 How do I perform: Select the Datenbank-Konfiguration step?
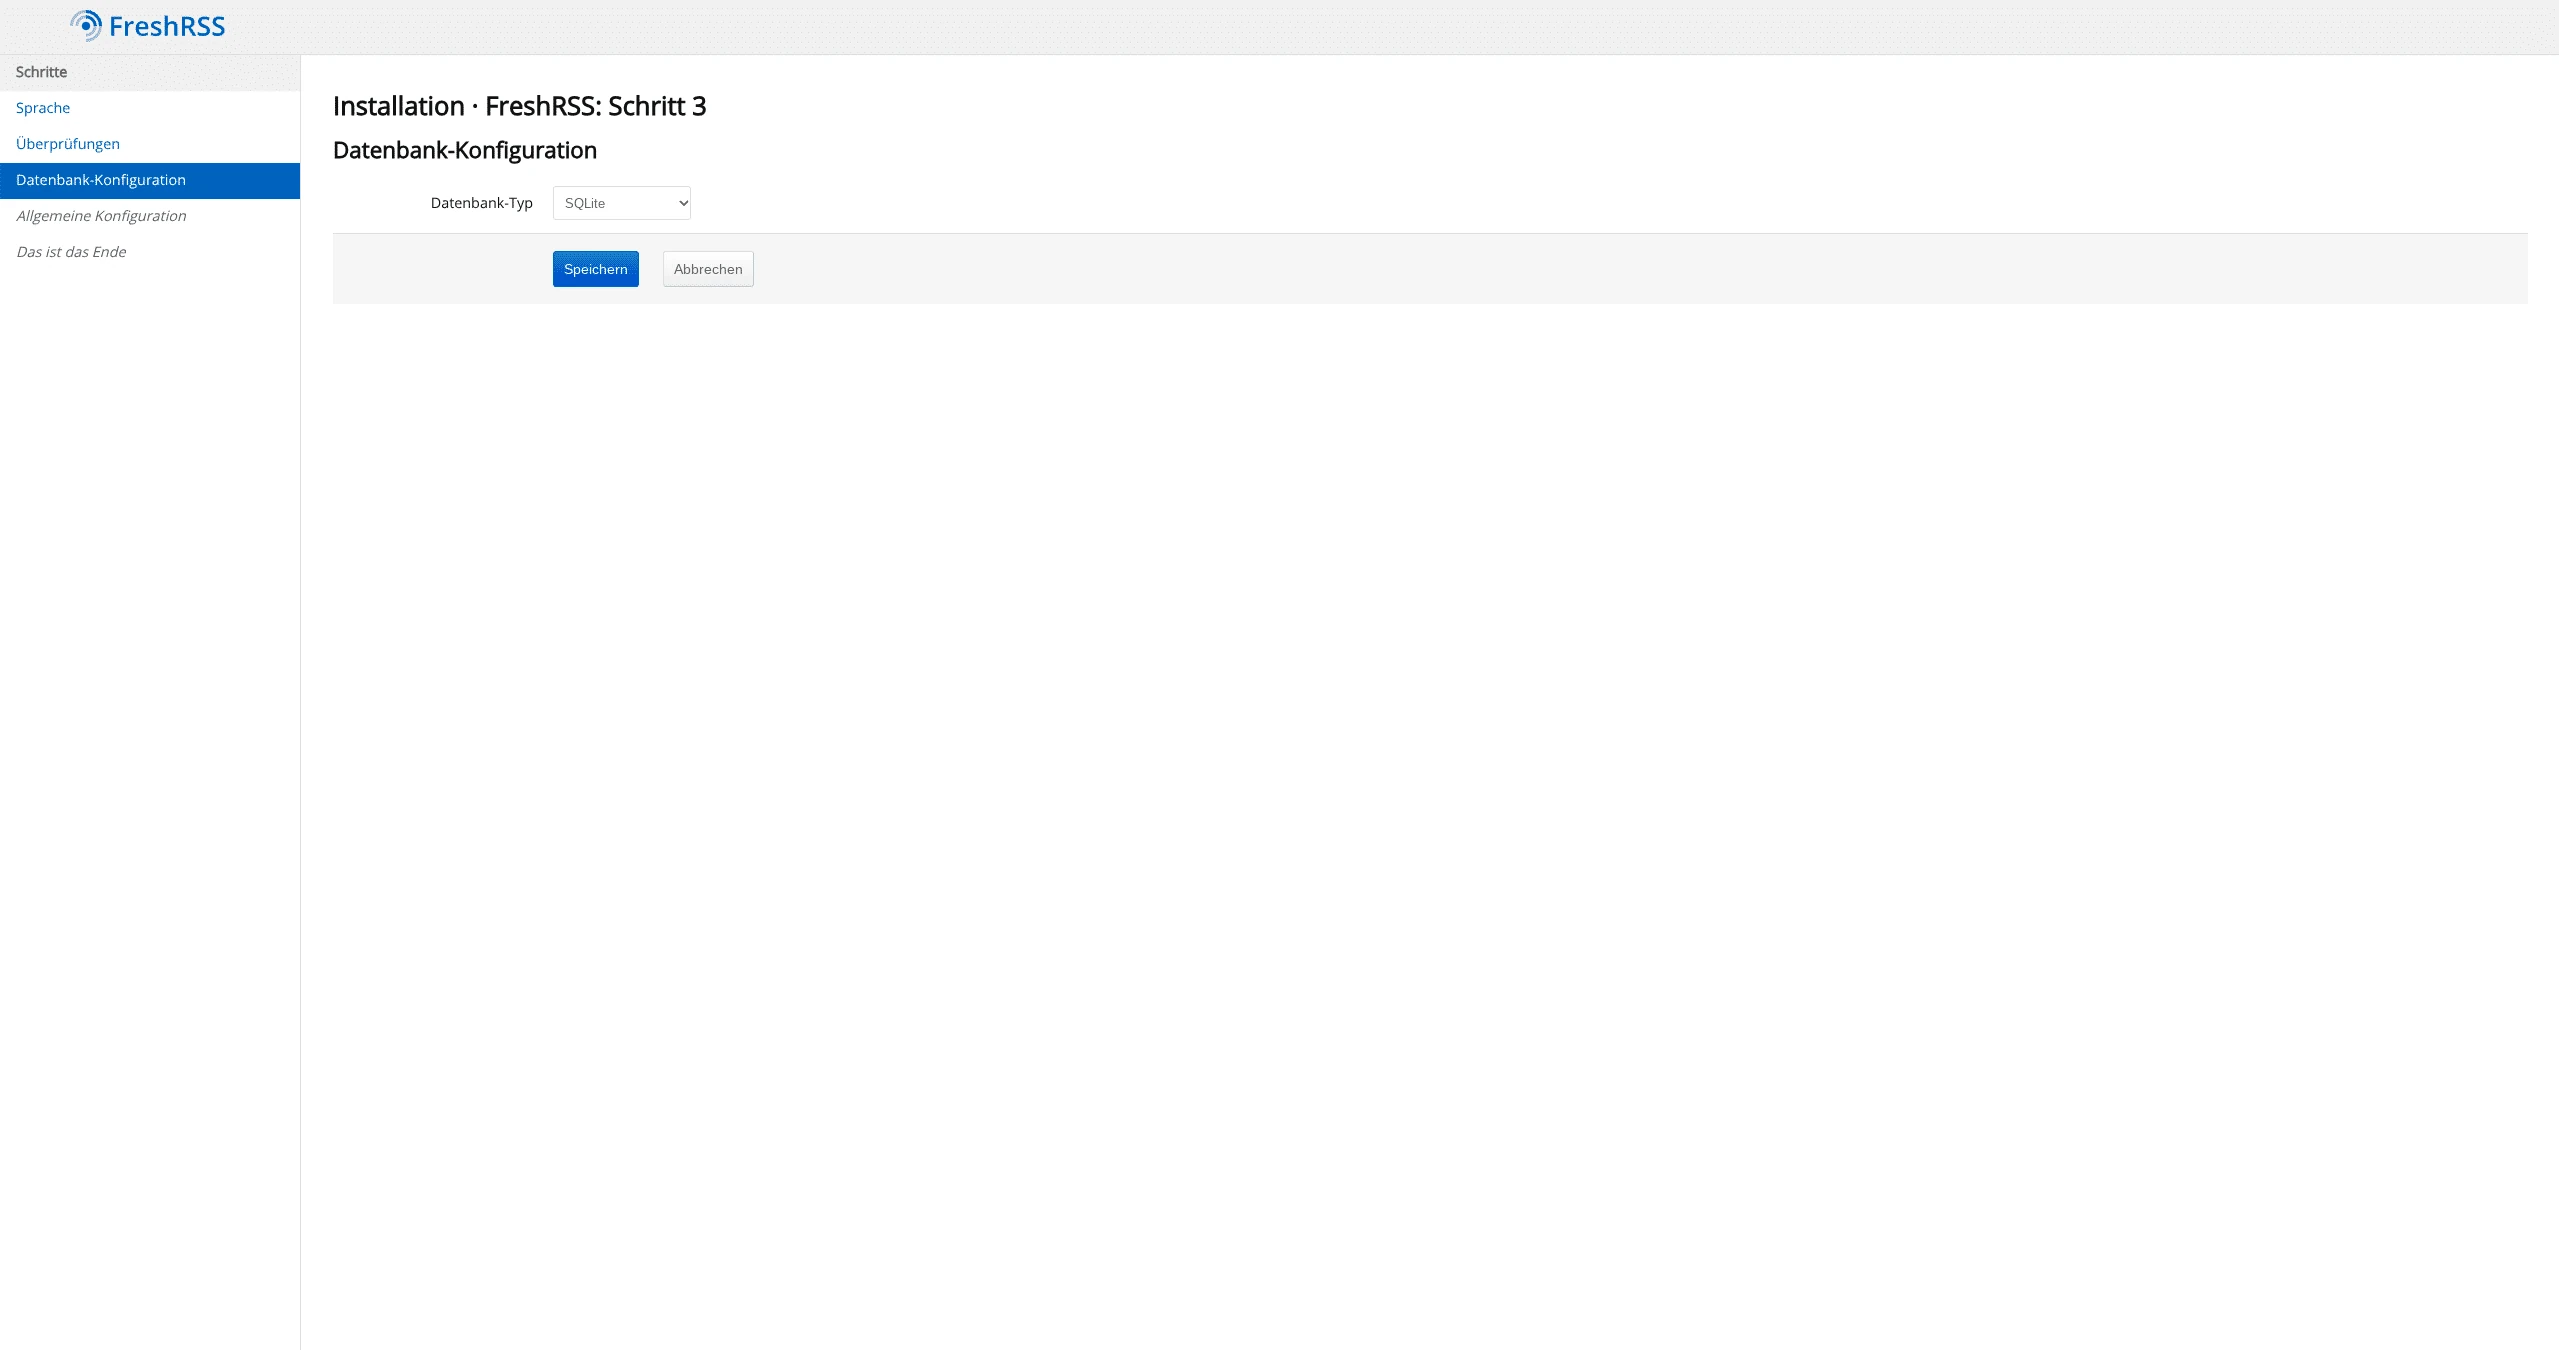(150, 180)
